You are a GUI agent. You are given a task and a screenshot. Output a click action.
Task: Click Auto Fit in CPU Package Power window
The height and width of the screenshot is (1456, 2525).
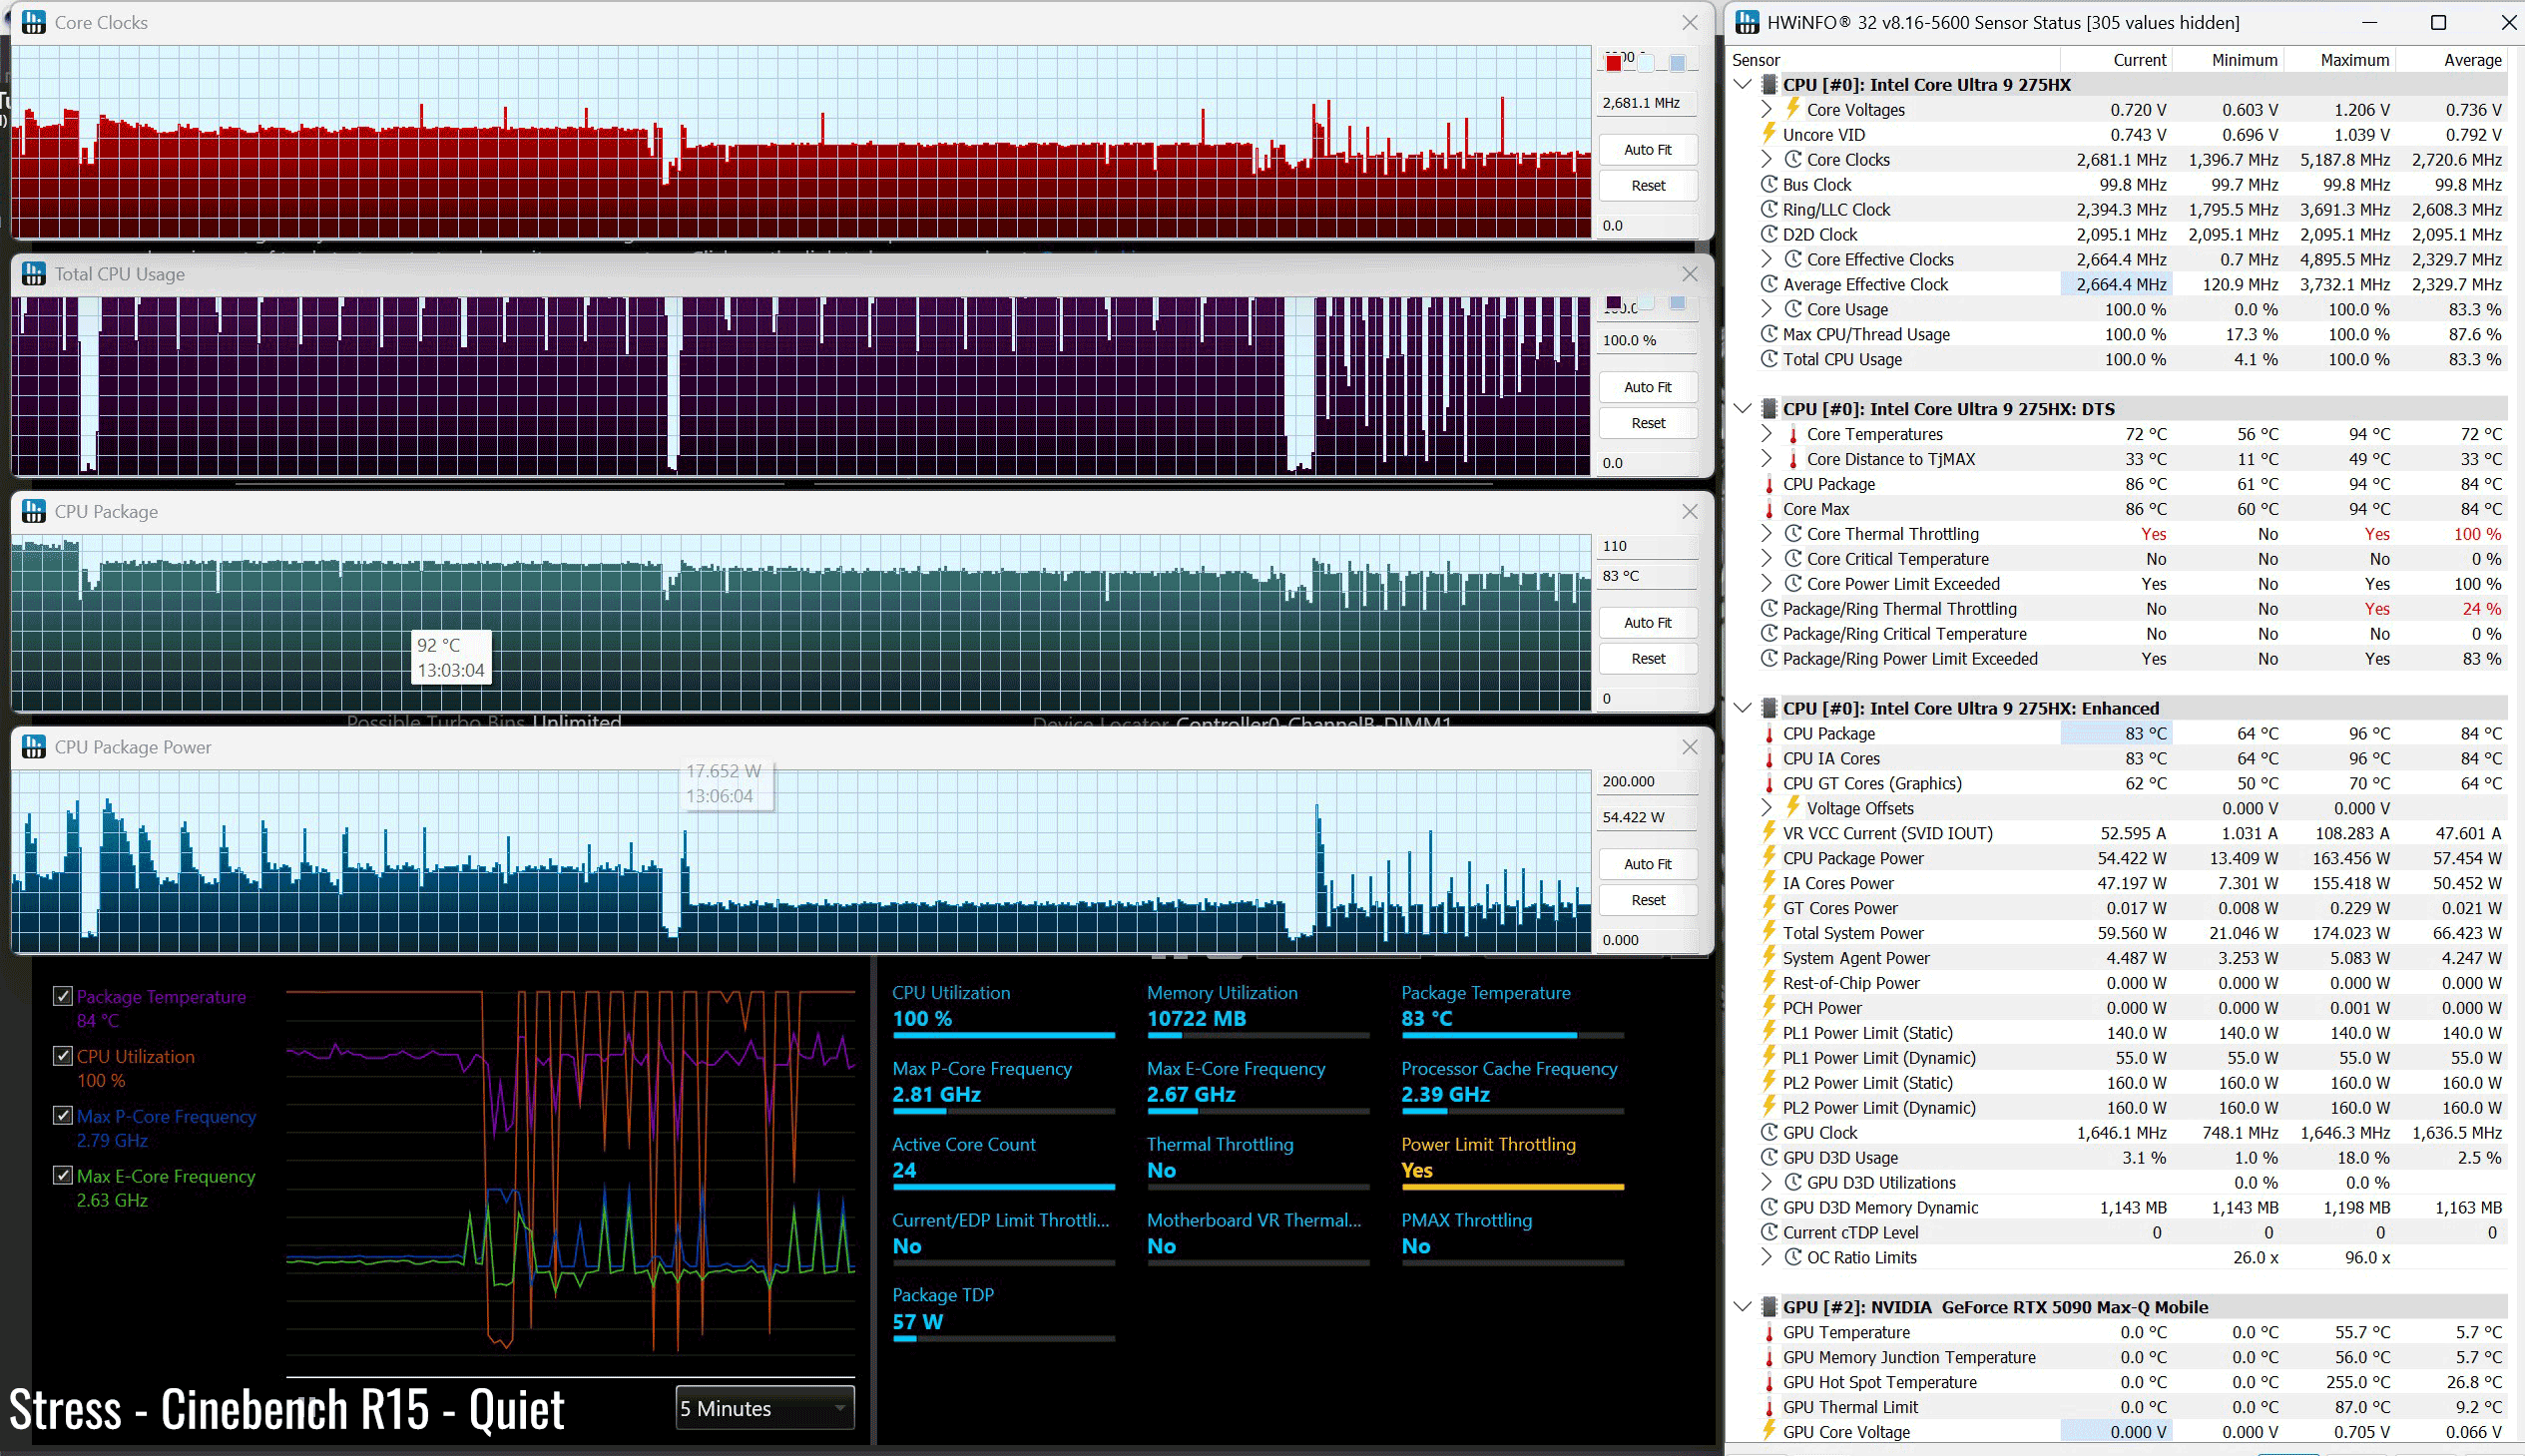[x=1647, y=865]
